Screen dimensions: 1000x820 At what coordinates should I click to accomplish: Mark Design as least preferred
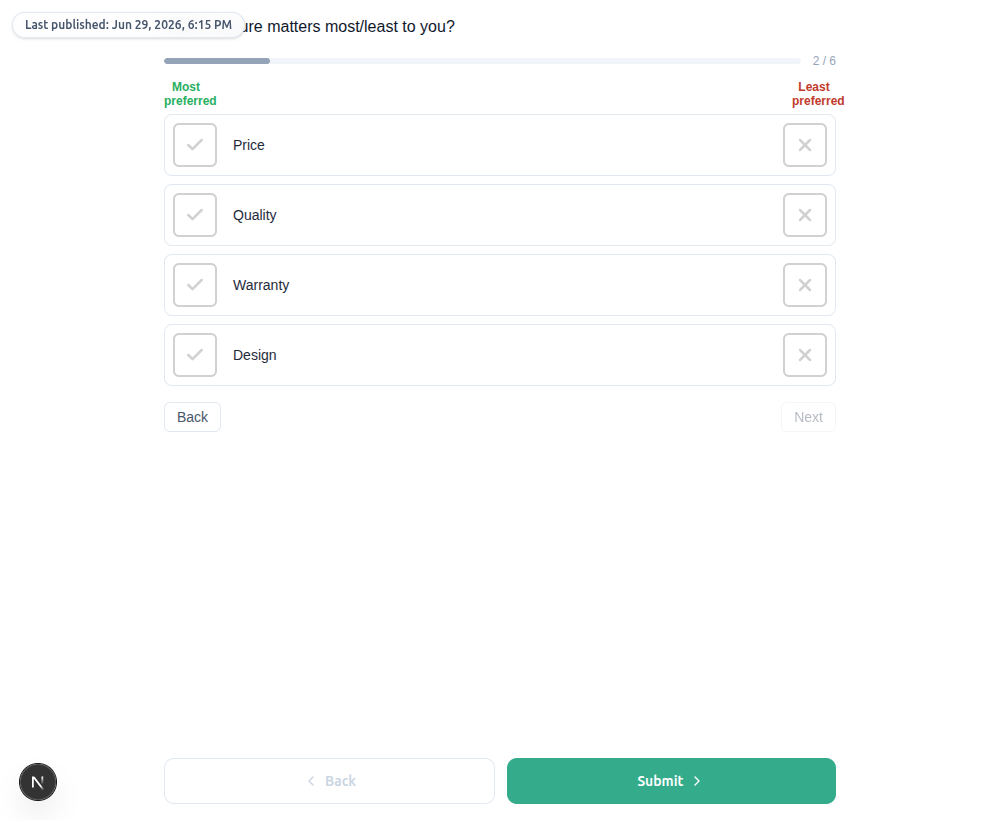click(804, 355)
